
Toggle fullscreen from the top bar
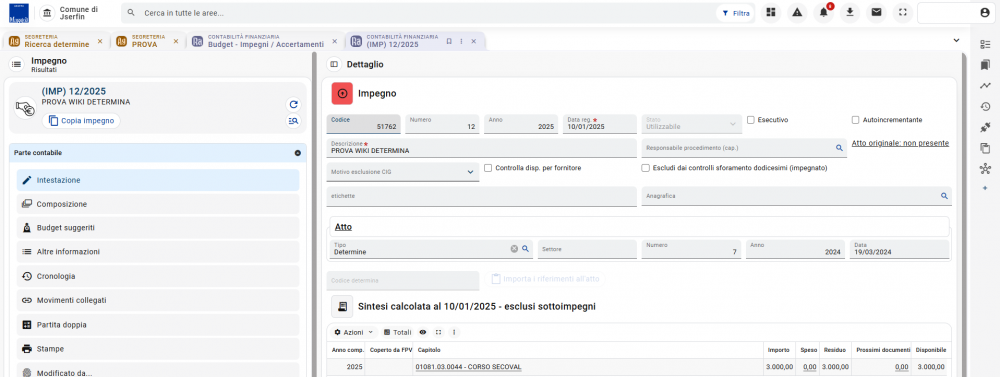[902, 13]
